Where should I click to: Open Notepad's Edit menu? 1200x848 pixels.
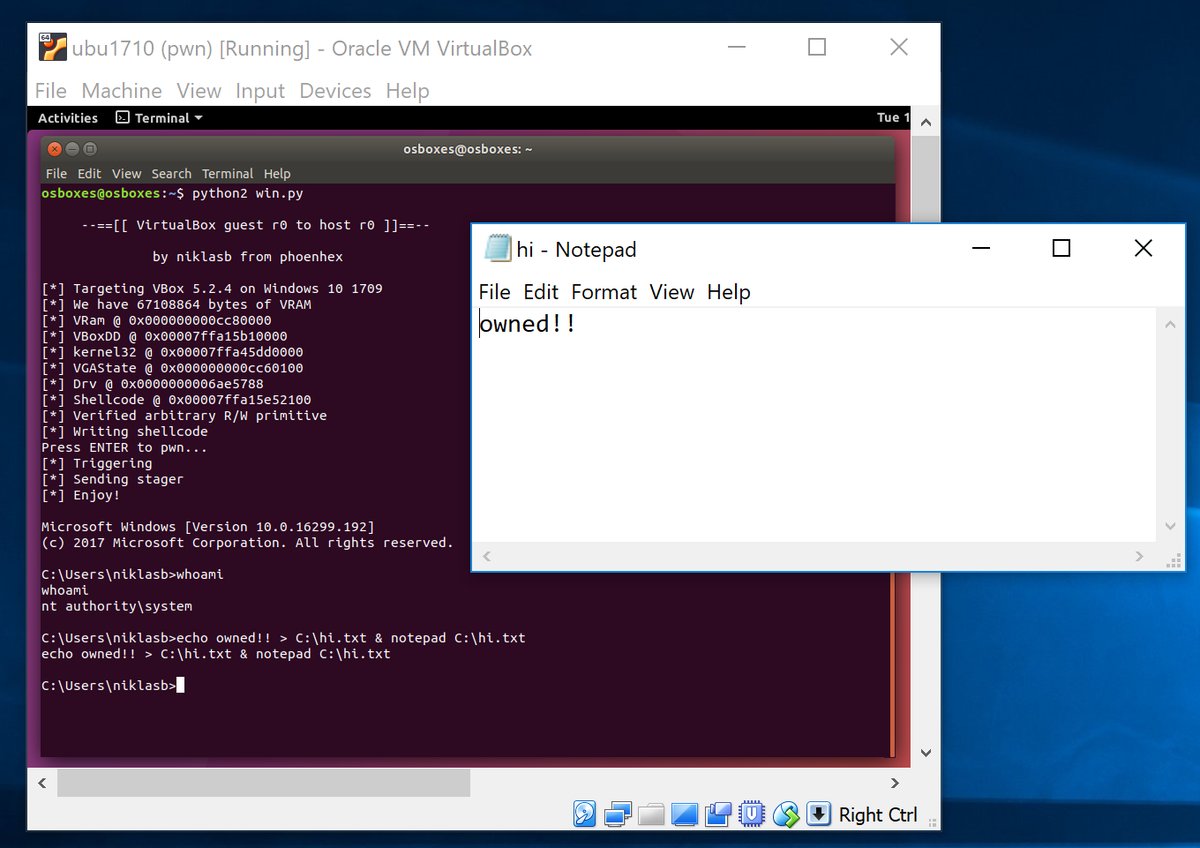[x=540, y=292]
